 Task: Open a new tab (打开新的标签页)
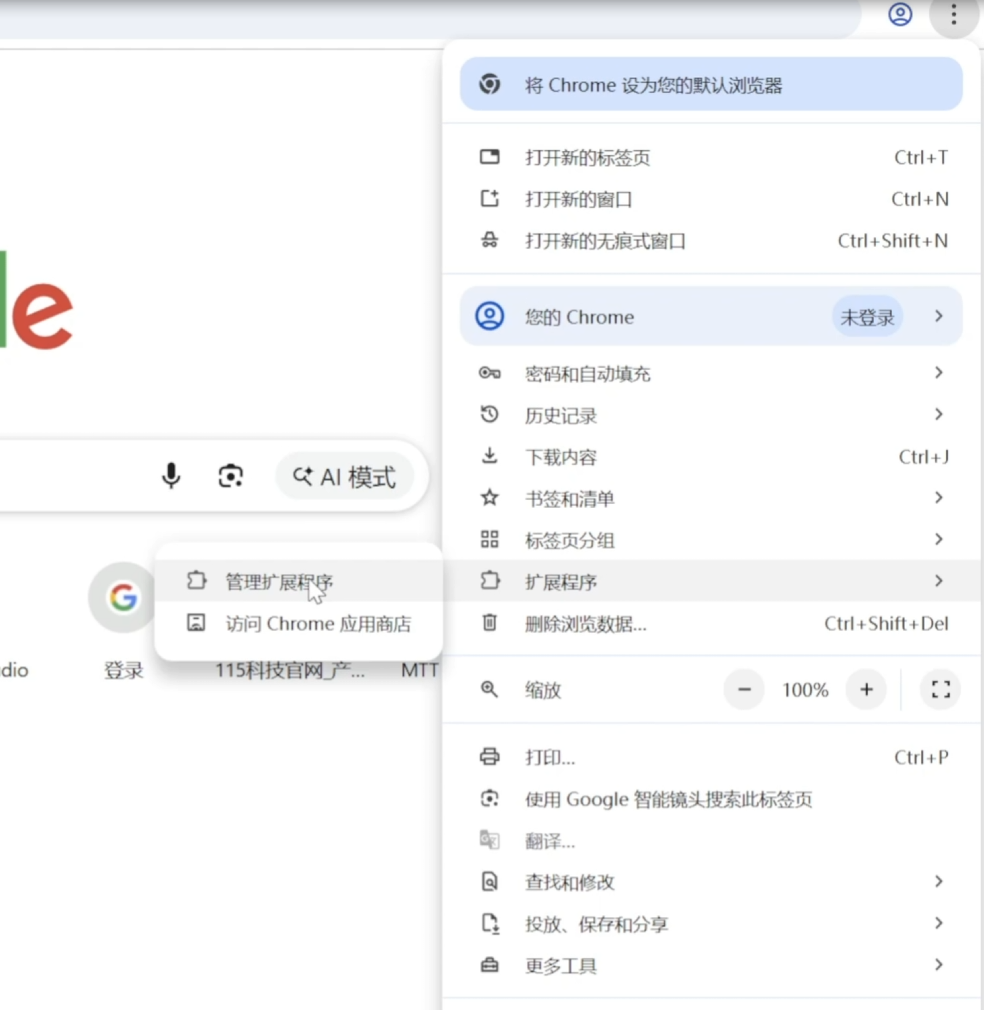(711, 158)
